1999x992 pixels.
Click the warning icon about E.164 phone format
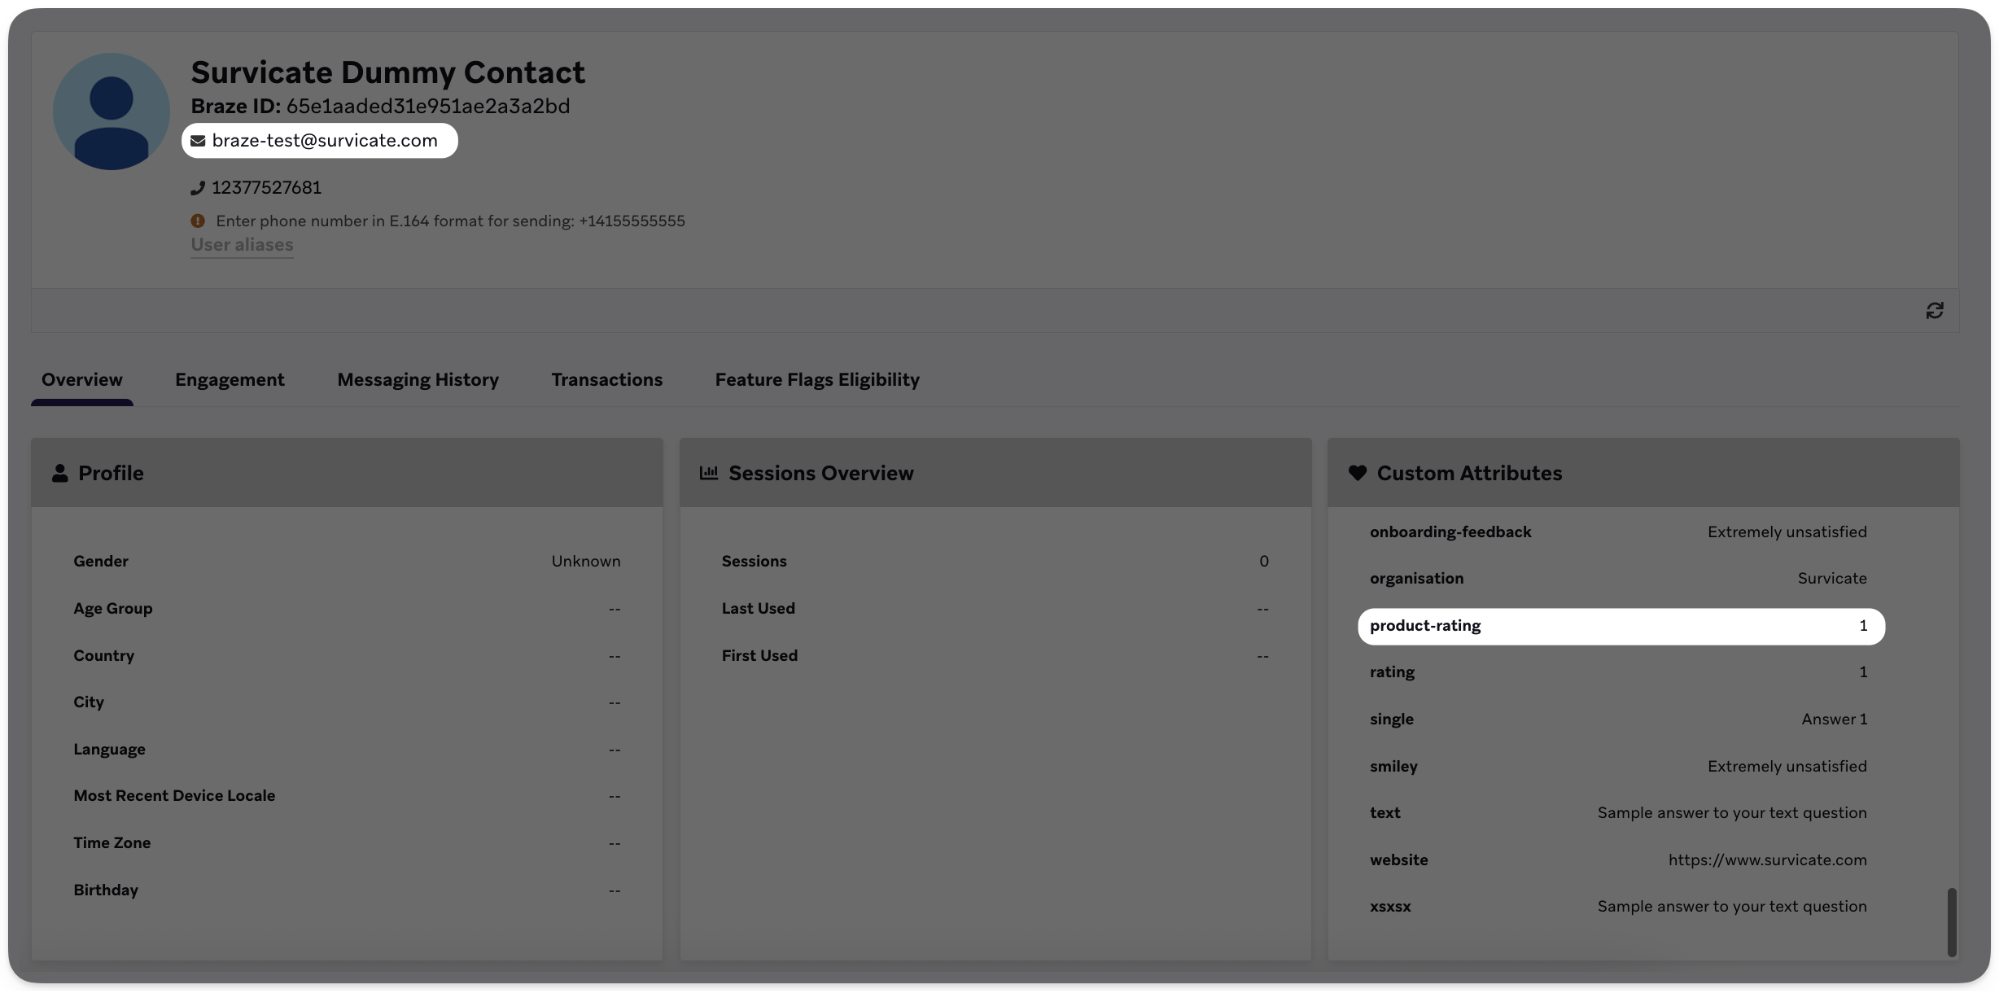tap(197, 220)
